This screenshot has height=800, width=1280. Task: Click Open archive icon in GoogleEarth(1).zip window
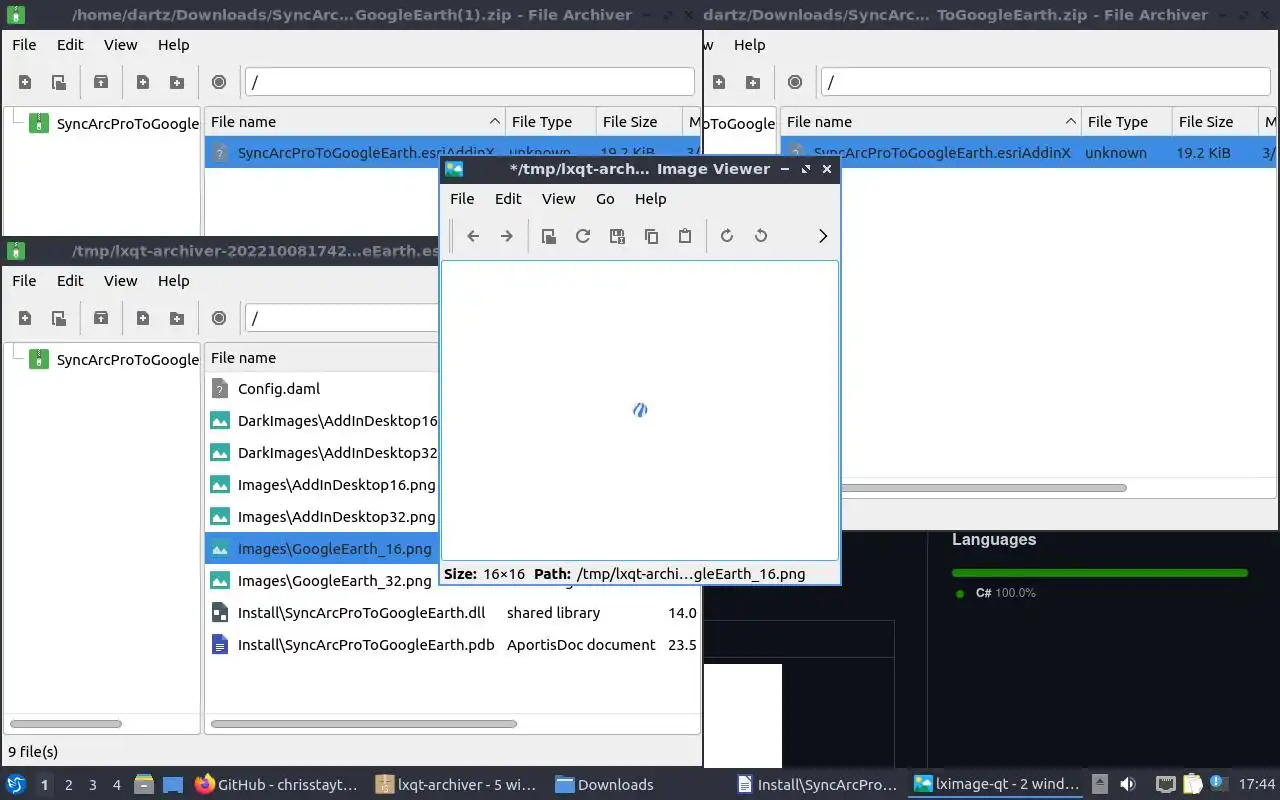(59, 82)
